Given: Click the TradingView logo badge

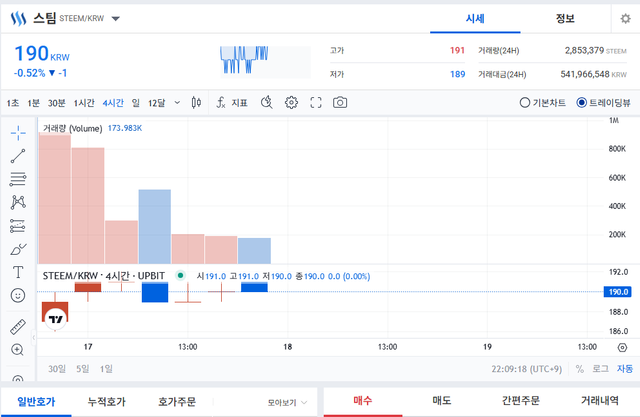Looking at the screenshot, I should (56, 319).
